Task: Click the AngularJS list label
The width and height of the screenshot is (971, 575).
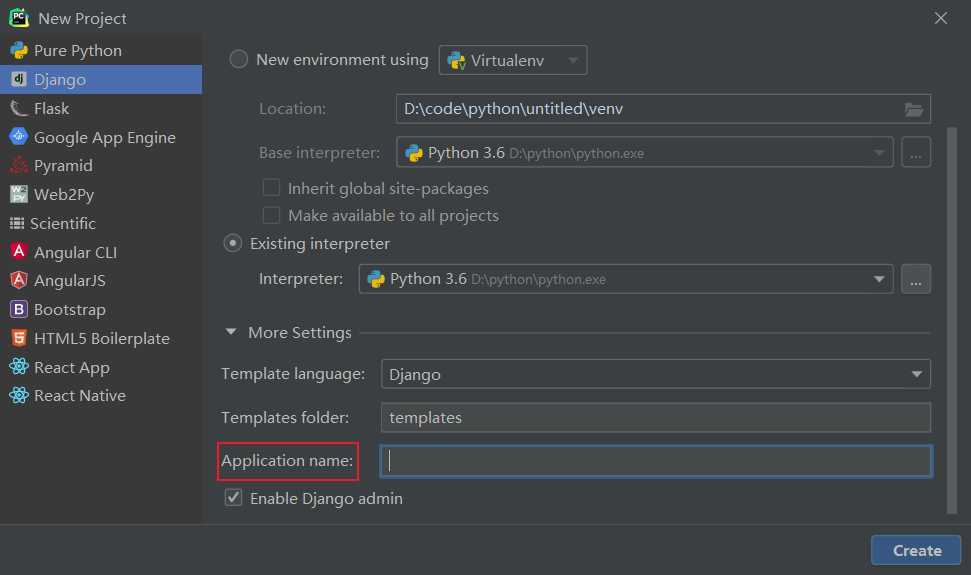Action: (70, 281)
